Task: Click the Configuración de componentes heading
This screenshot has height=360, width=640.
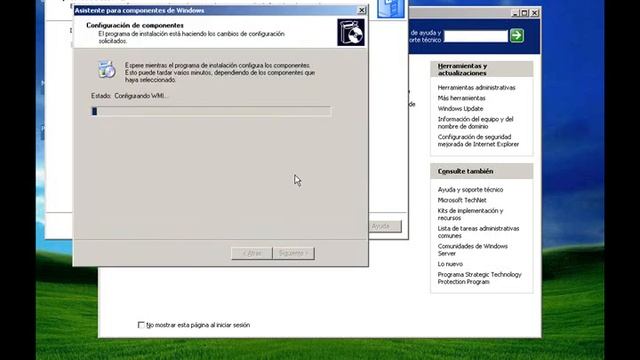Action: [x=135, y=25]
